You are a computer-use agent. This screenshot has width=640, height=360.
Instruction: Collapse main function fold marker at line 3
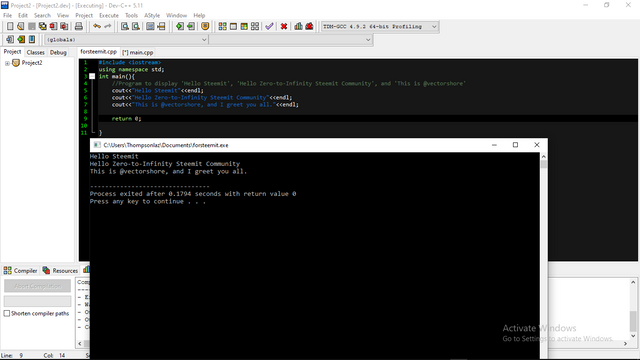tap(92, 76)
